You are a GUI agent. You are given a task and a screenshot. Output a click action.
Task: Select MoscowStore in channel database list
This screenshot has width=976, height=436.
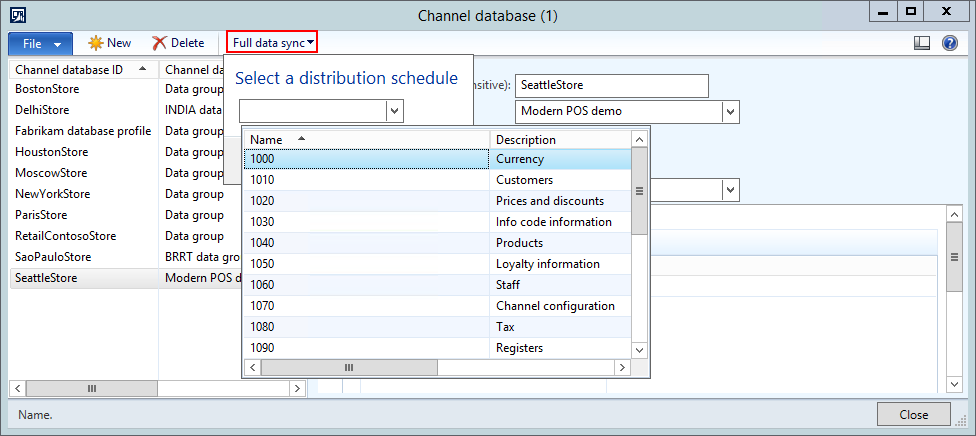click(83, 173)
